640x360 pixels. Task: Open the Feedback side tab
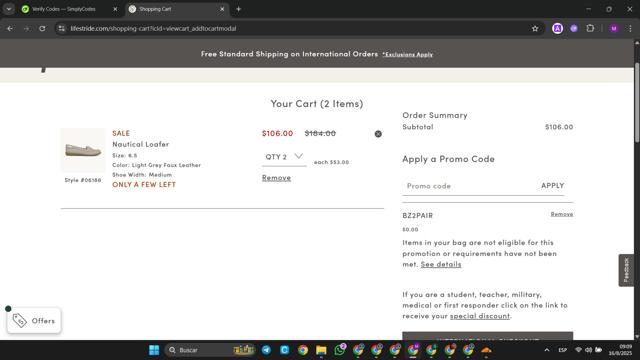(626, 270)
